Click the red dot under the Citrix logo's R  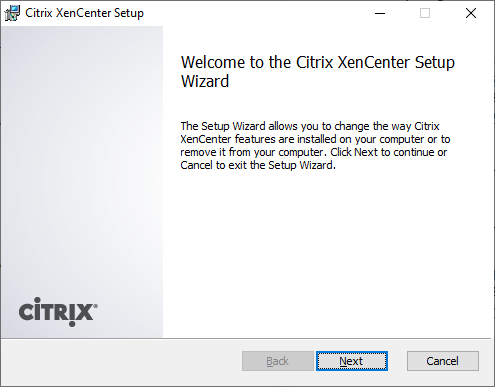point(72,323)
